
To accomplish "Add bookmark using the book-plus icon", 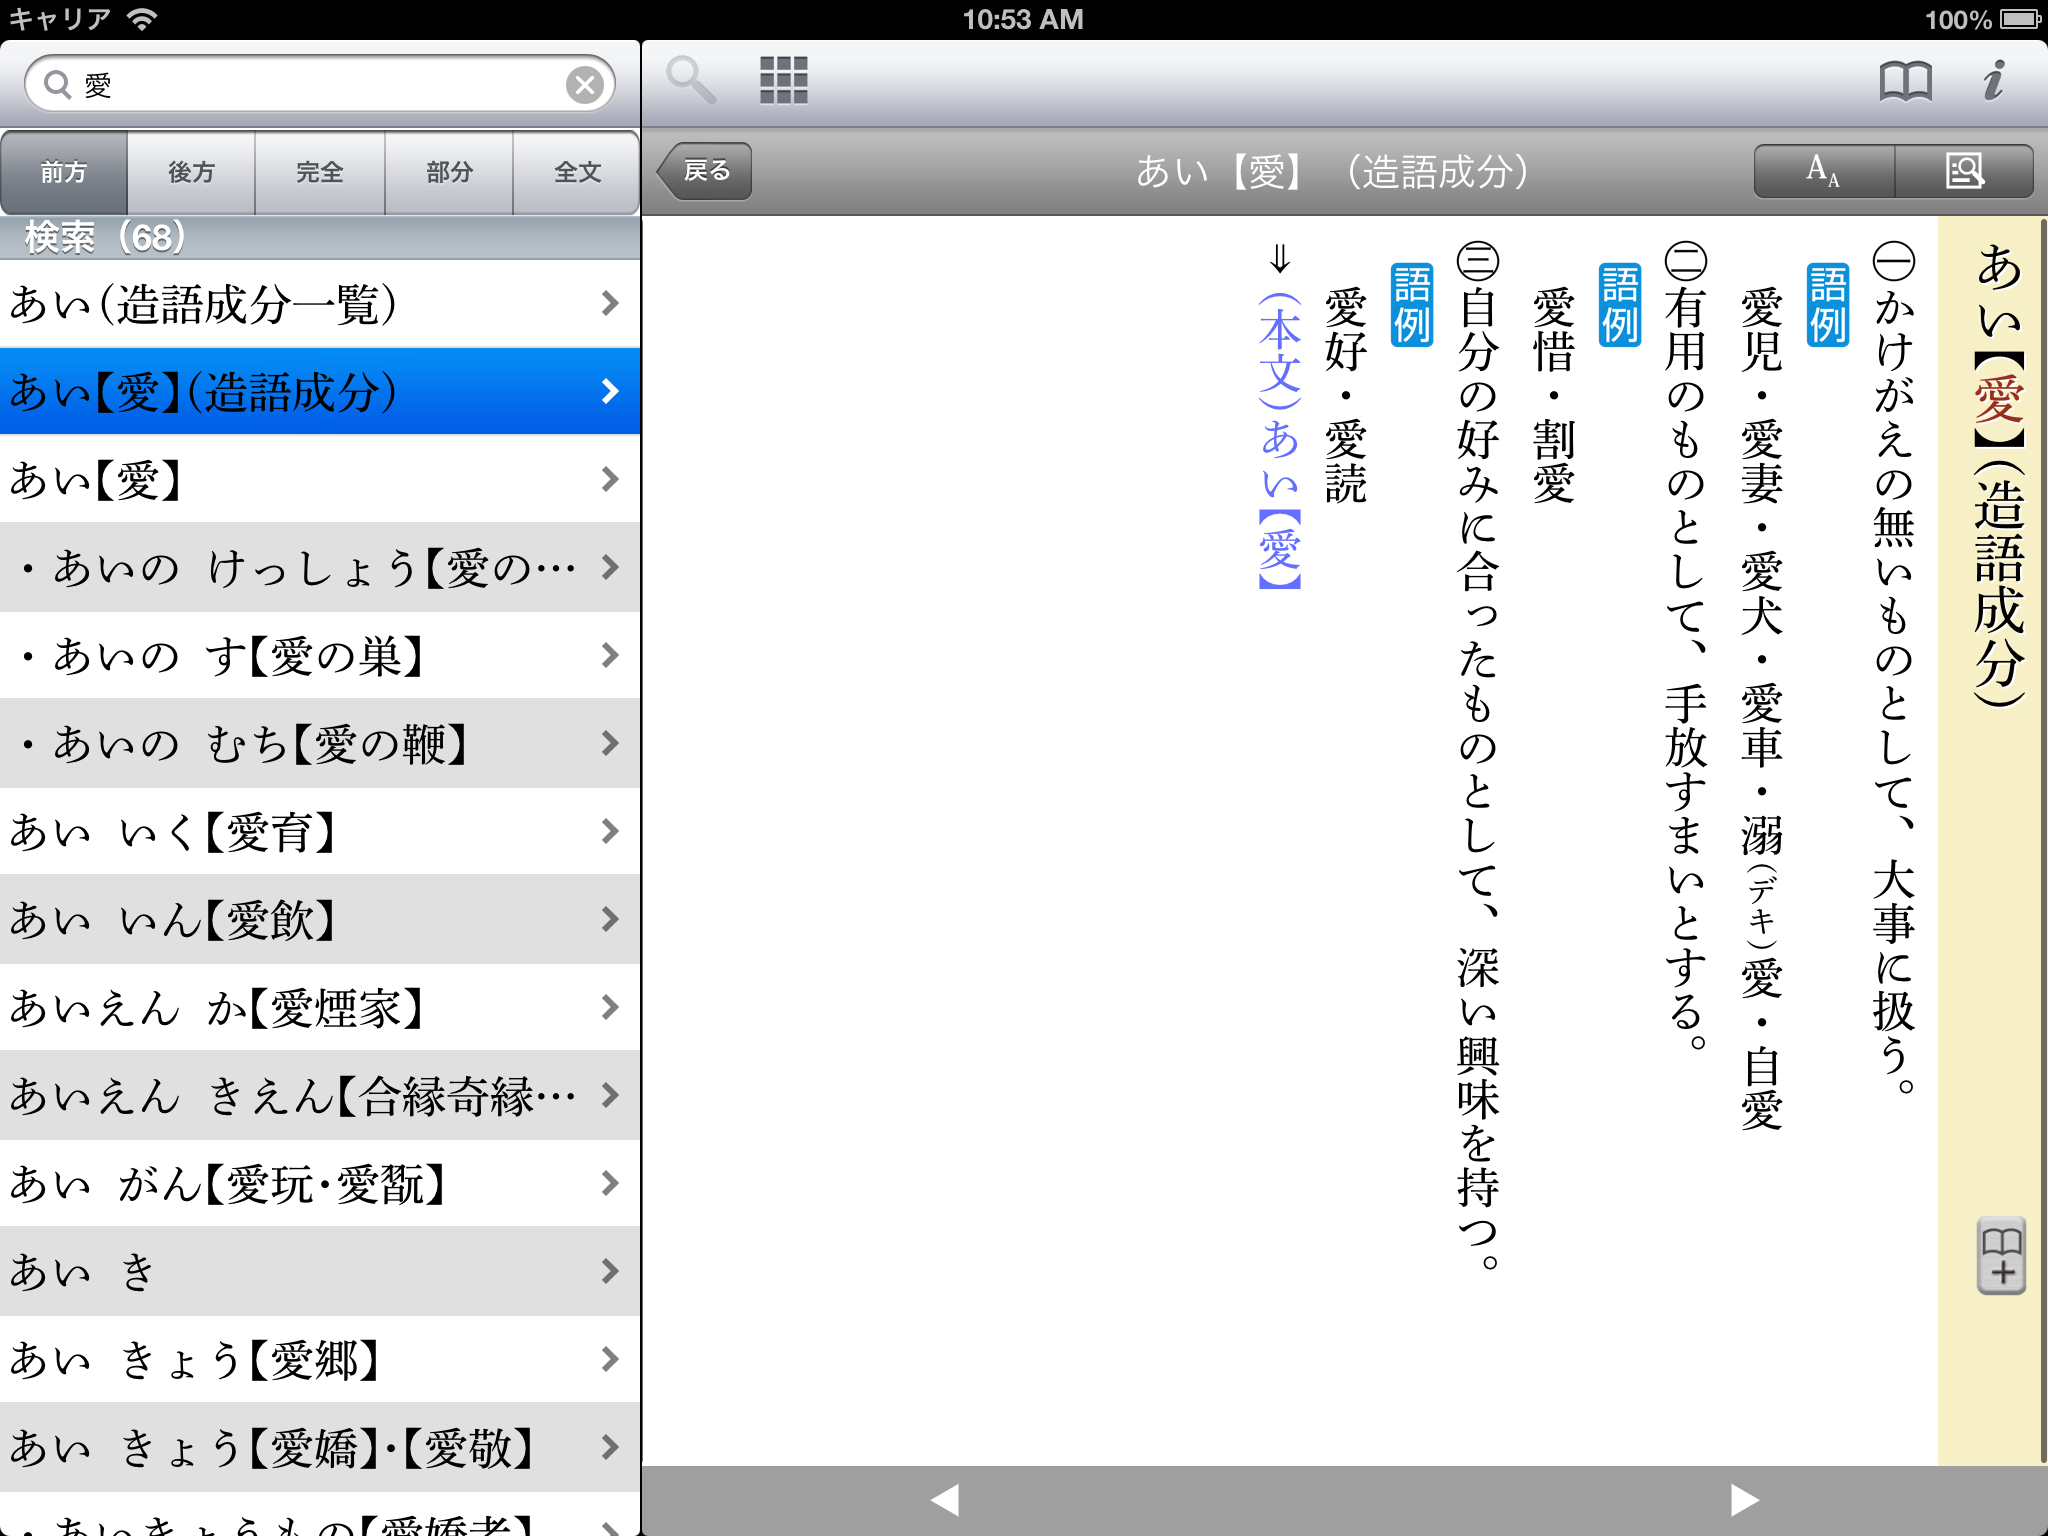I will point(2001,1256).
